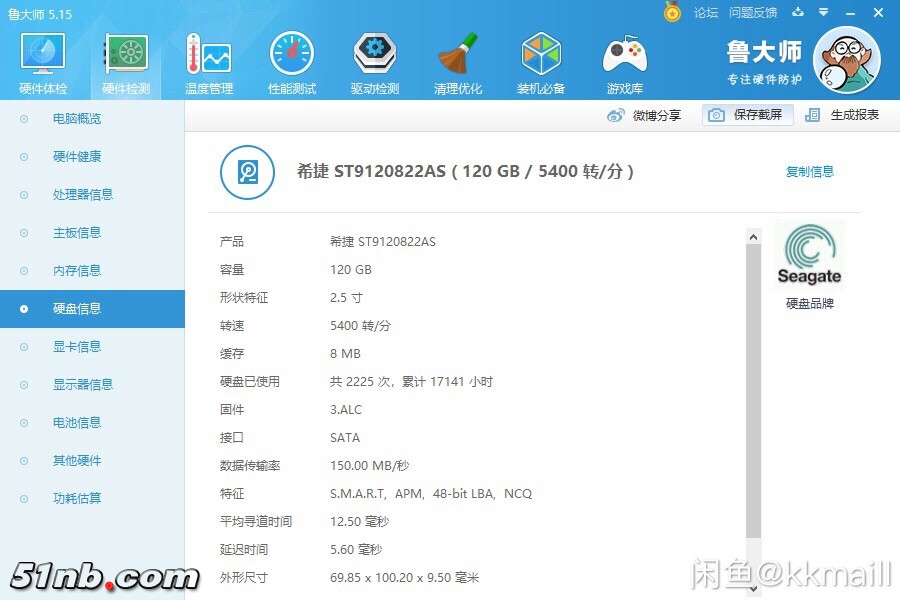Image resolution: width=900 pixels, height=600 pixels.
Task: Click the 12.50 毫秒 seek time value
Action: coord(359,522)
